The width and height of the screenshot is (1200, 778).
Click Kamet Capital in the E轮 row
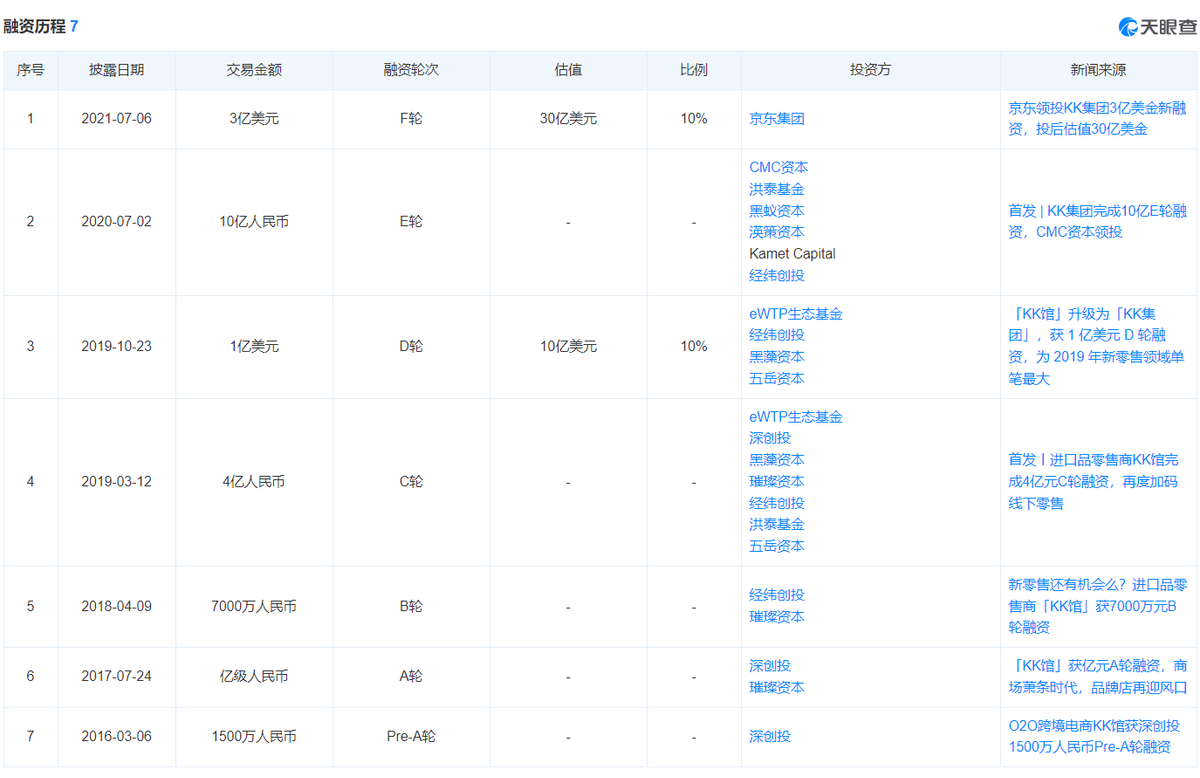pos(792,254)
